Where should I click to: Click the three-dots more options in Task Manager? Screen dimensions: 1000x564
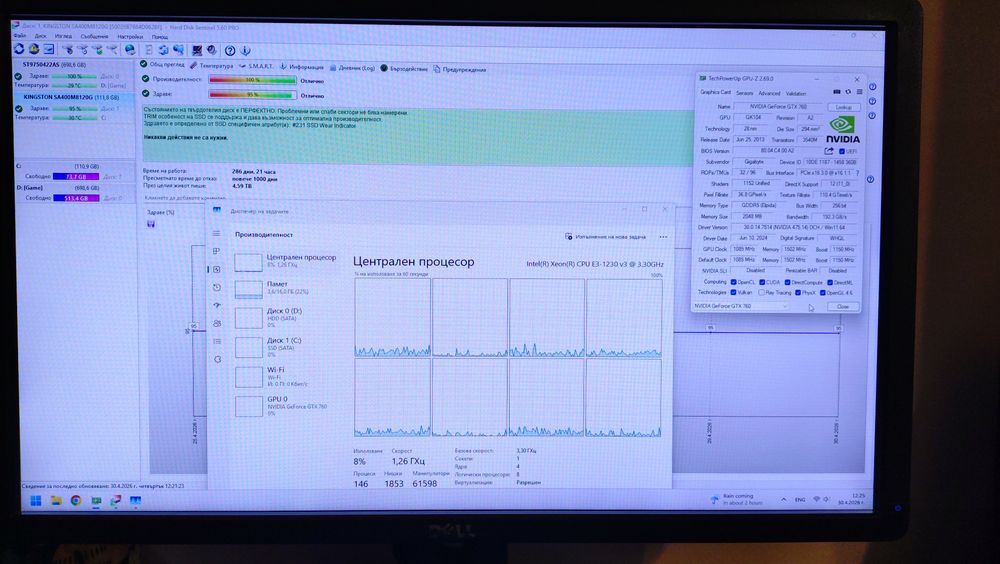point(663,237)
